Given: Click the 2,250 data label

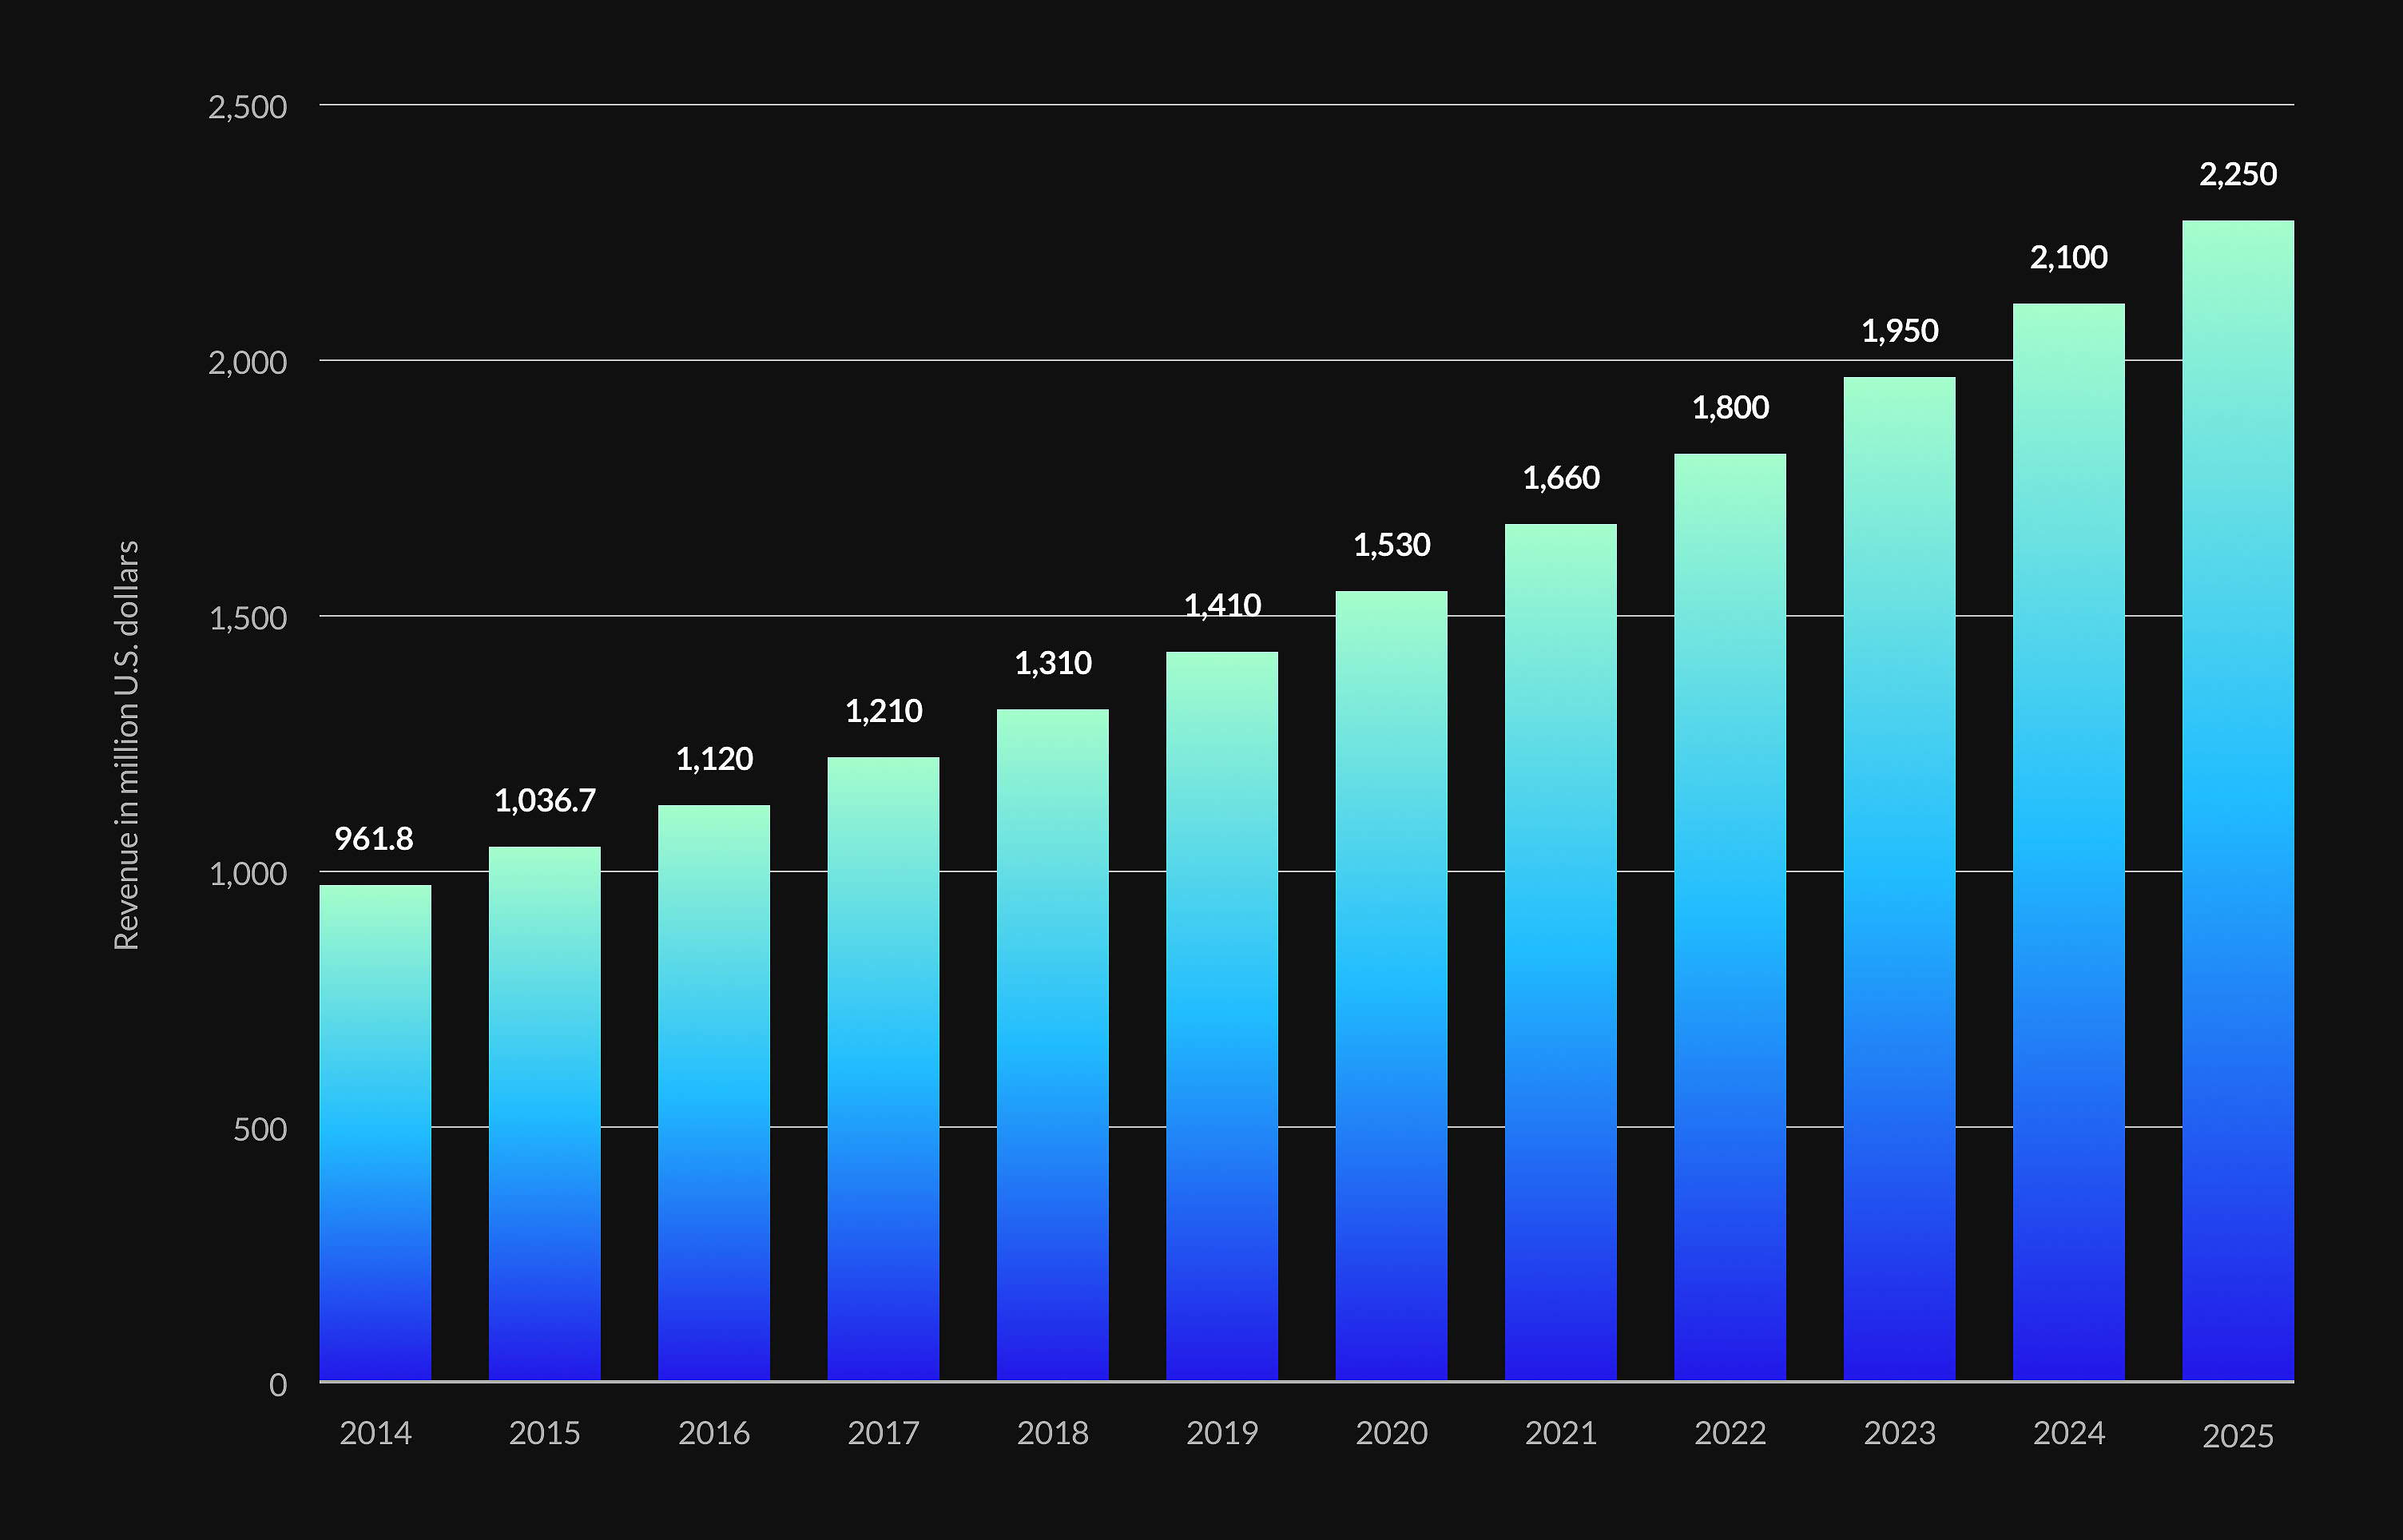Looking at the screenshot, I should click(2237, 175).
